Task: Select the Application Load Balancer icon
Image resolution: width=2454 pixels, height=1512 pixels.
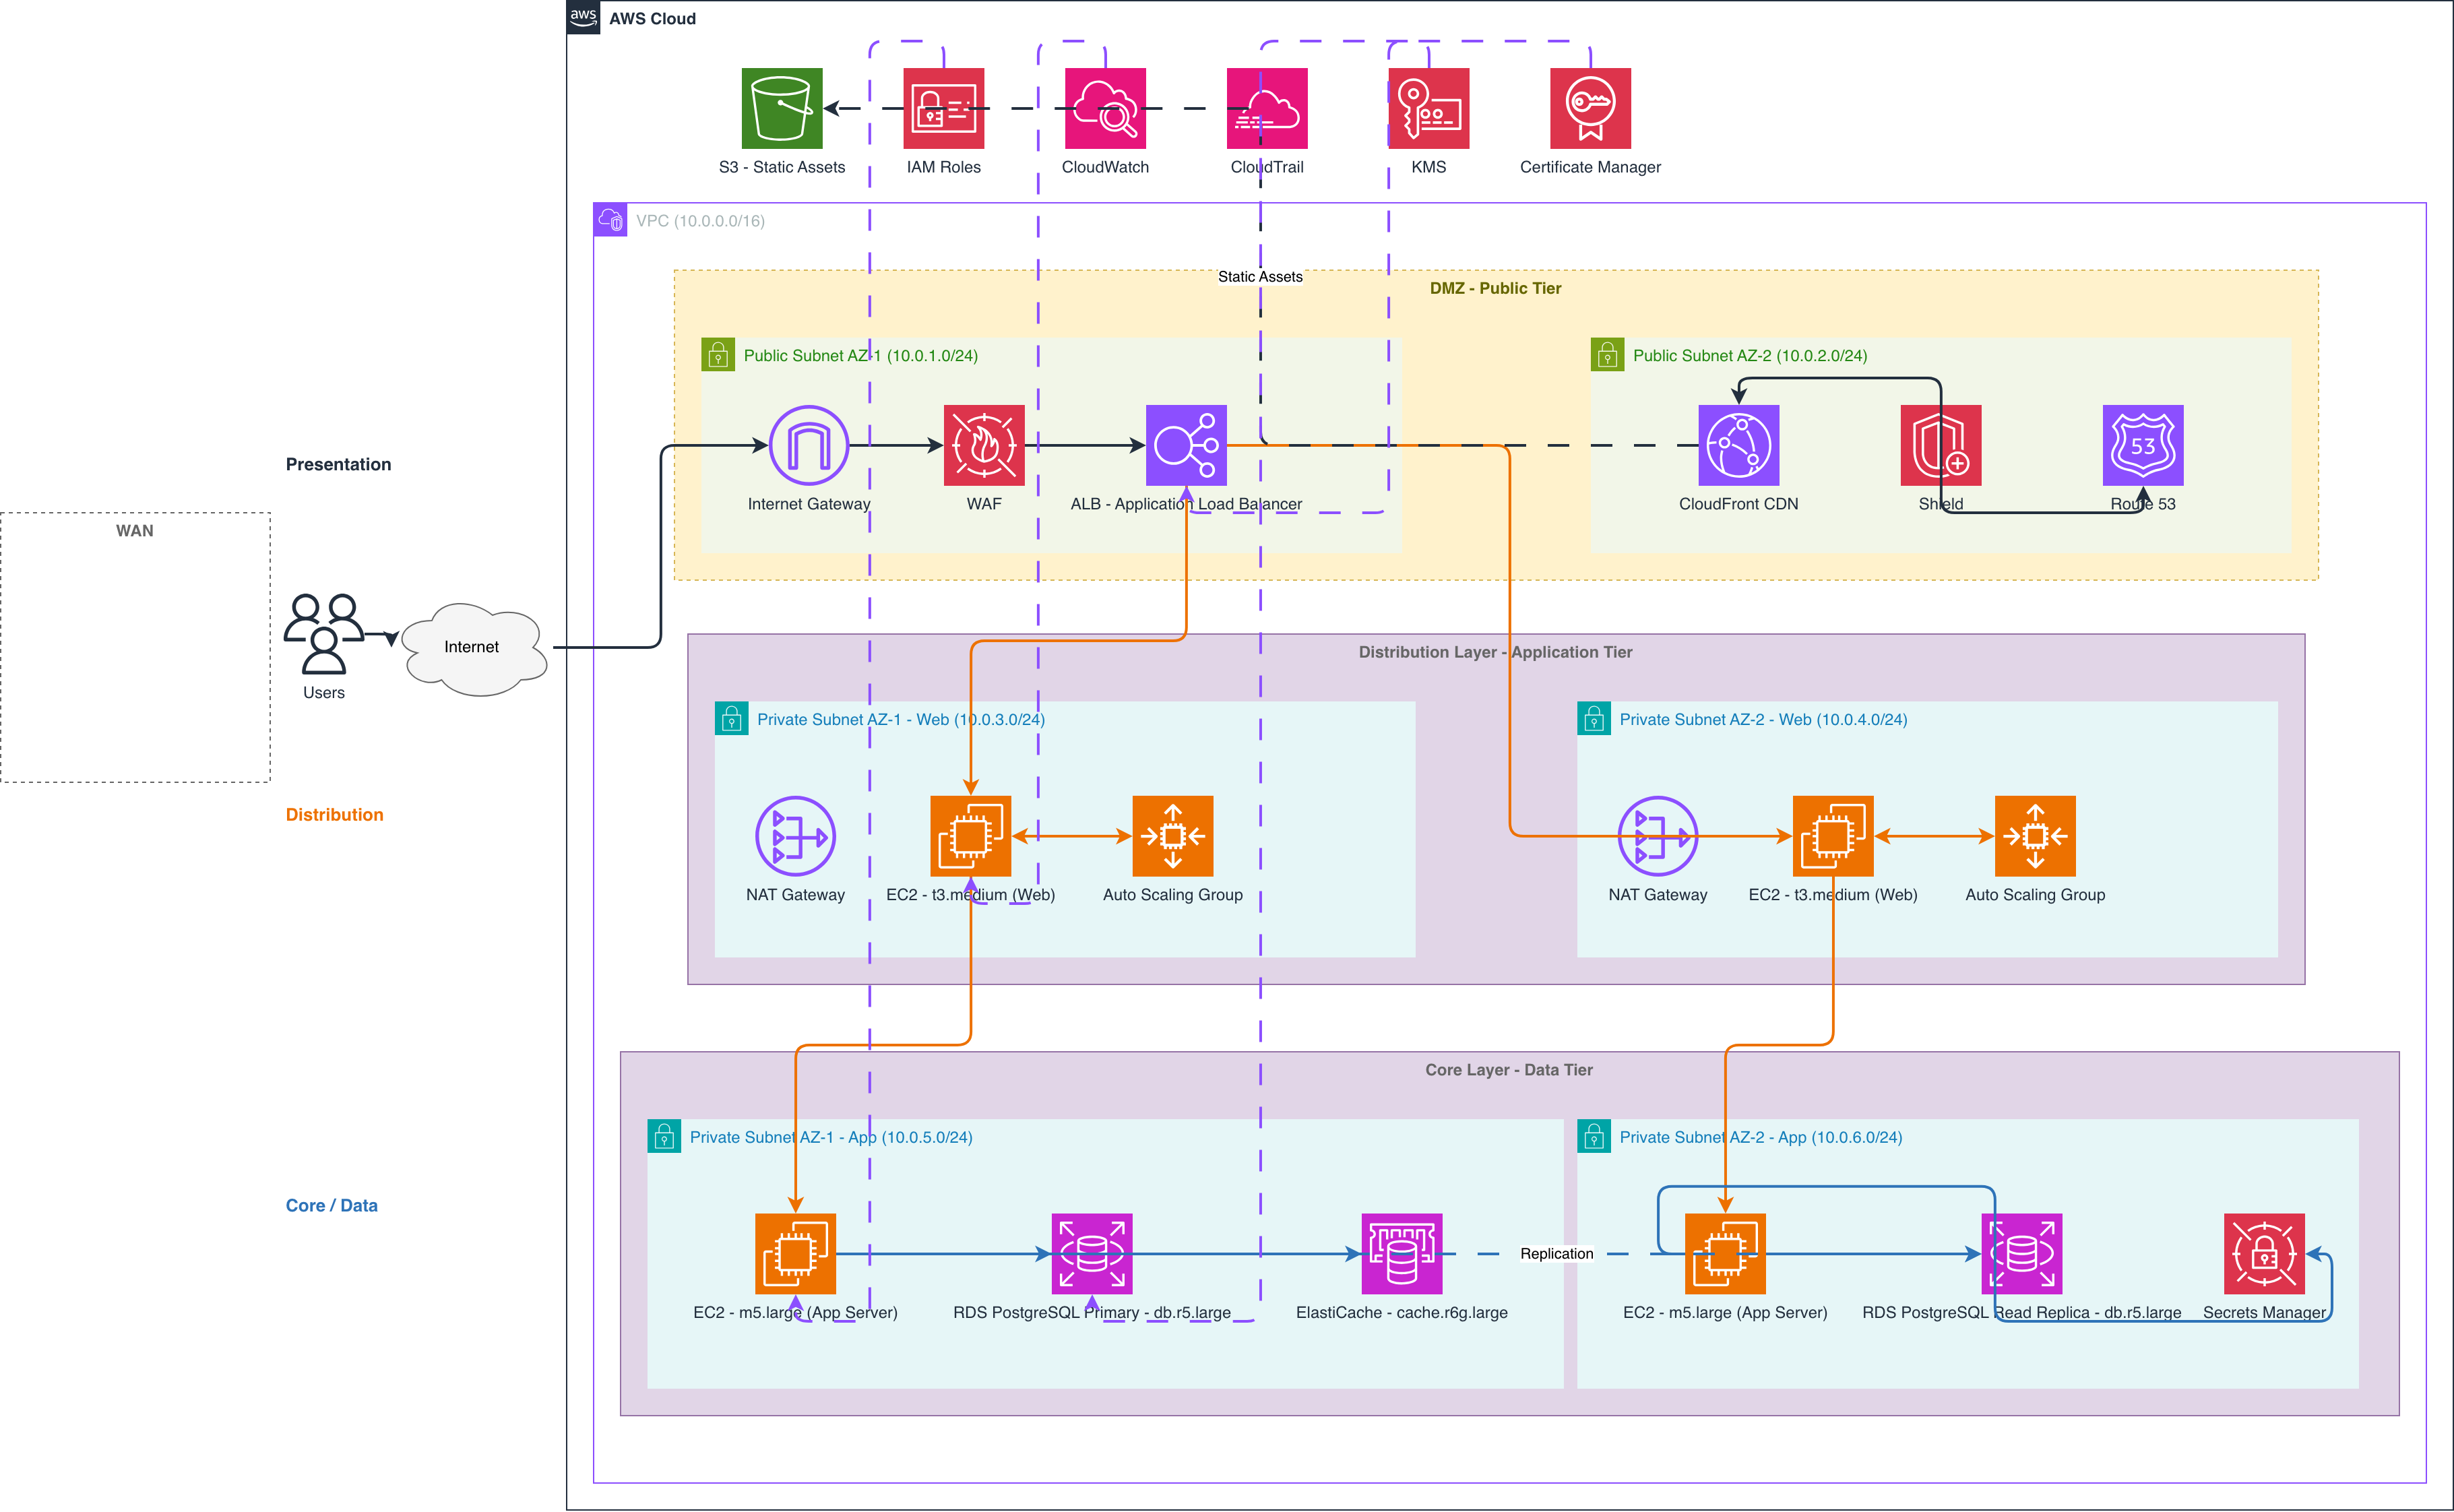Action: coord(1186,445)
